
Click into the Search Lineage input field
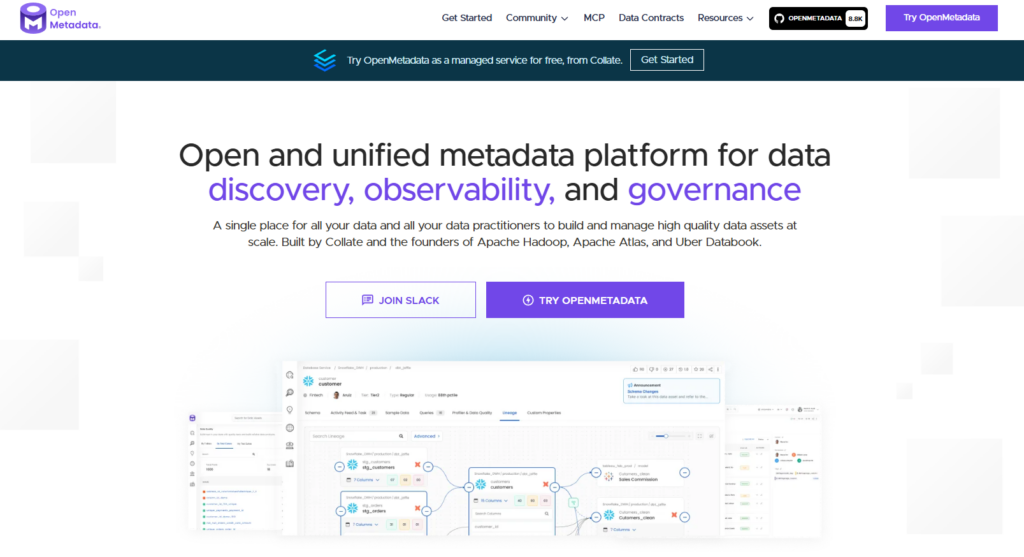[x=350, y=436]
